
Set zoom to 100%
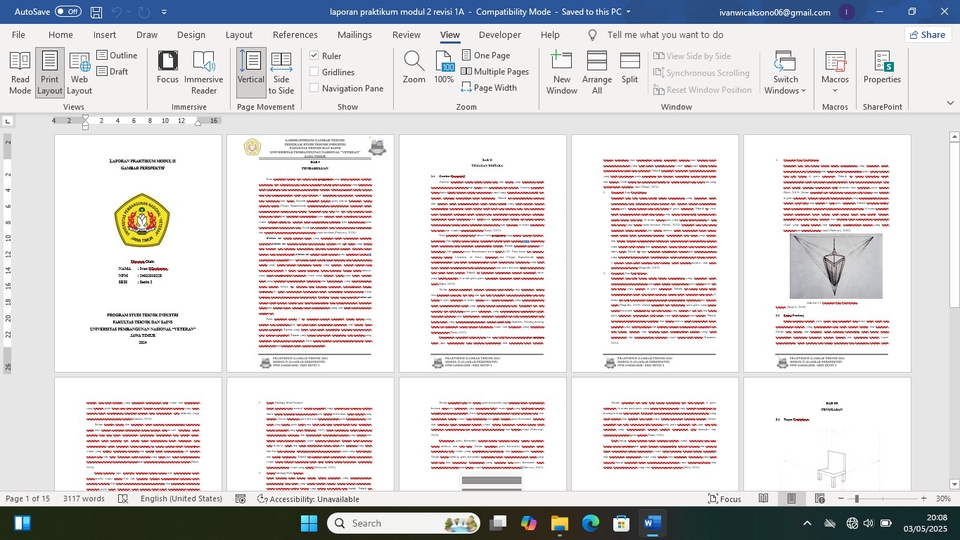(444, 67)
